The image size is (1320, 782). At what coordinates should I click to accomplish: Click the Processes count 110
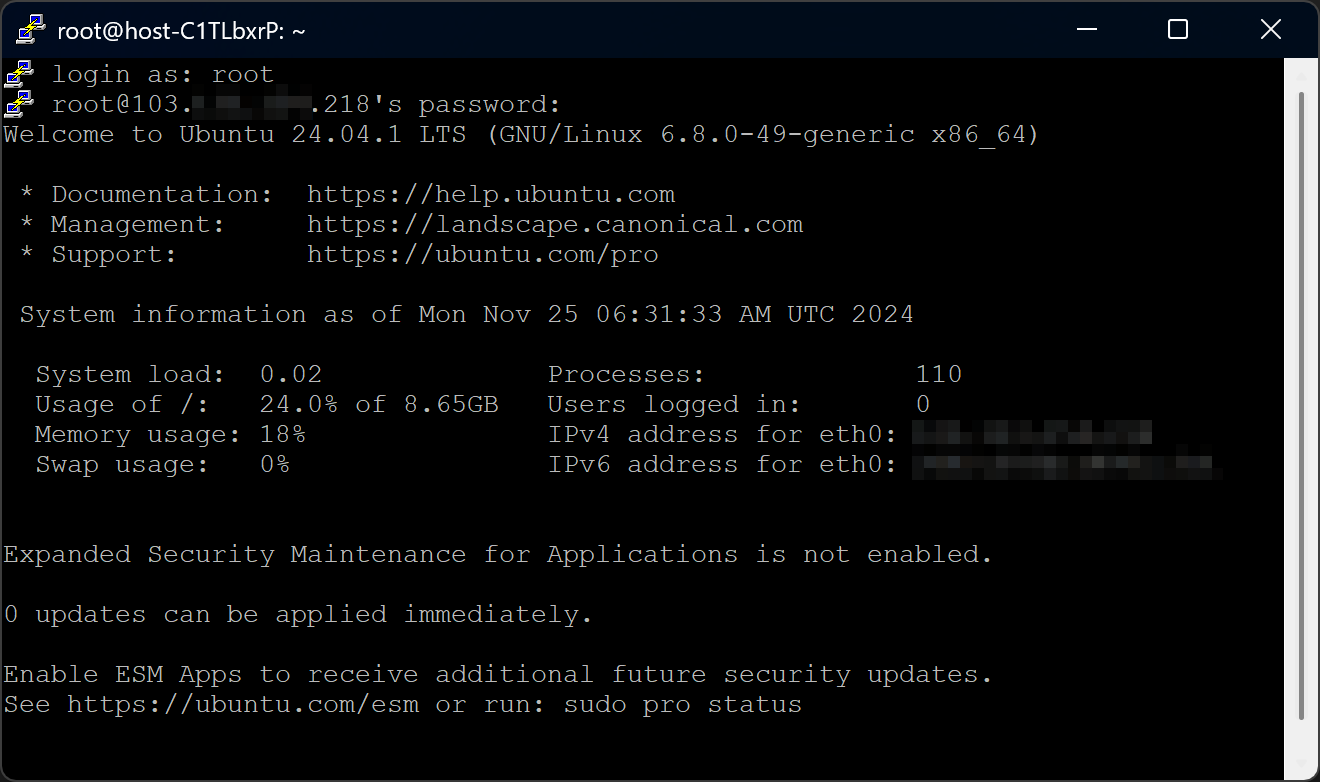coord(939,374)
